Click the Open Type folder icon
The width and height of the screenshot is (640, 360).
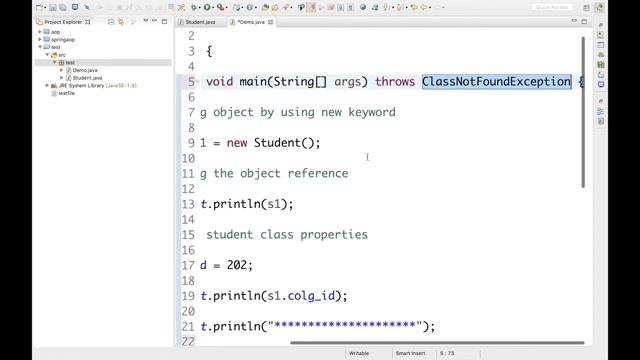point(265,7)
